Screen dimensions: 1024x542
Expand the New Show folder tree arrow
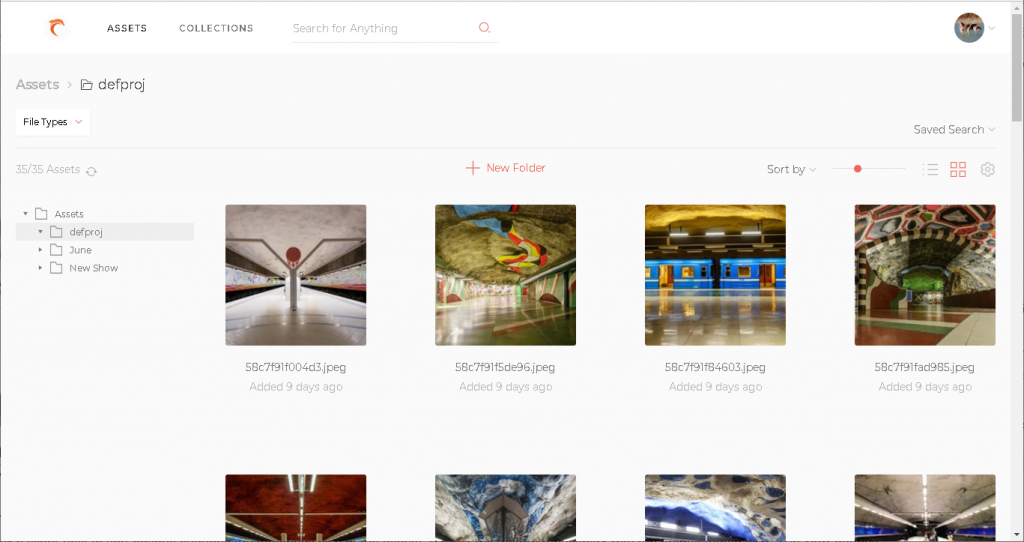click(40, 268)
